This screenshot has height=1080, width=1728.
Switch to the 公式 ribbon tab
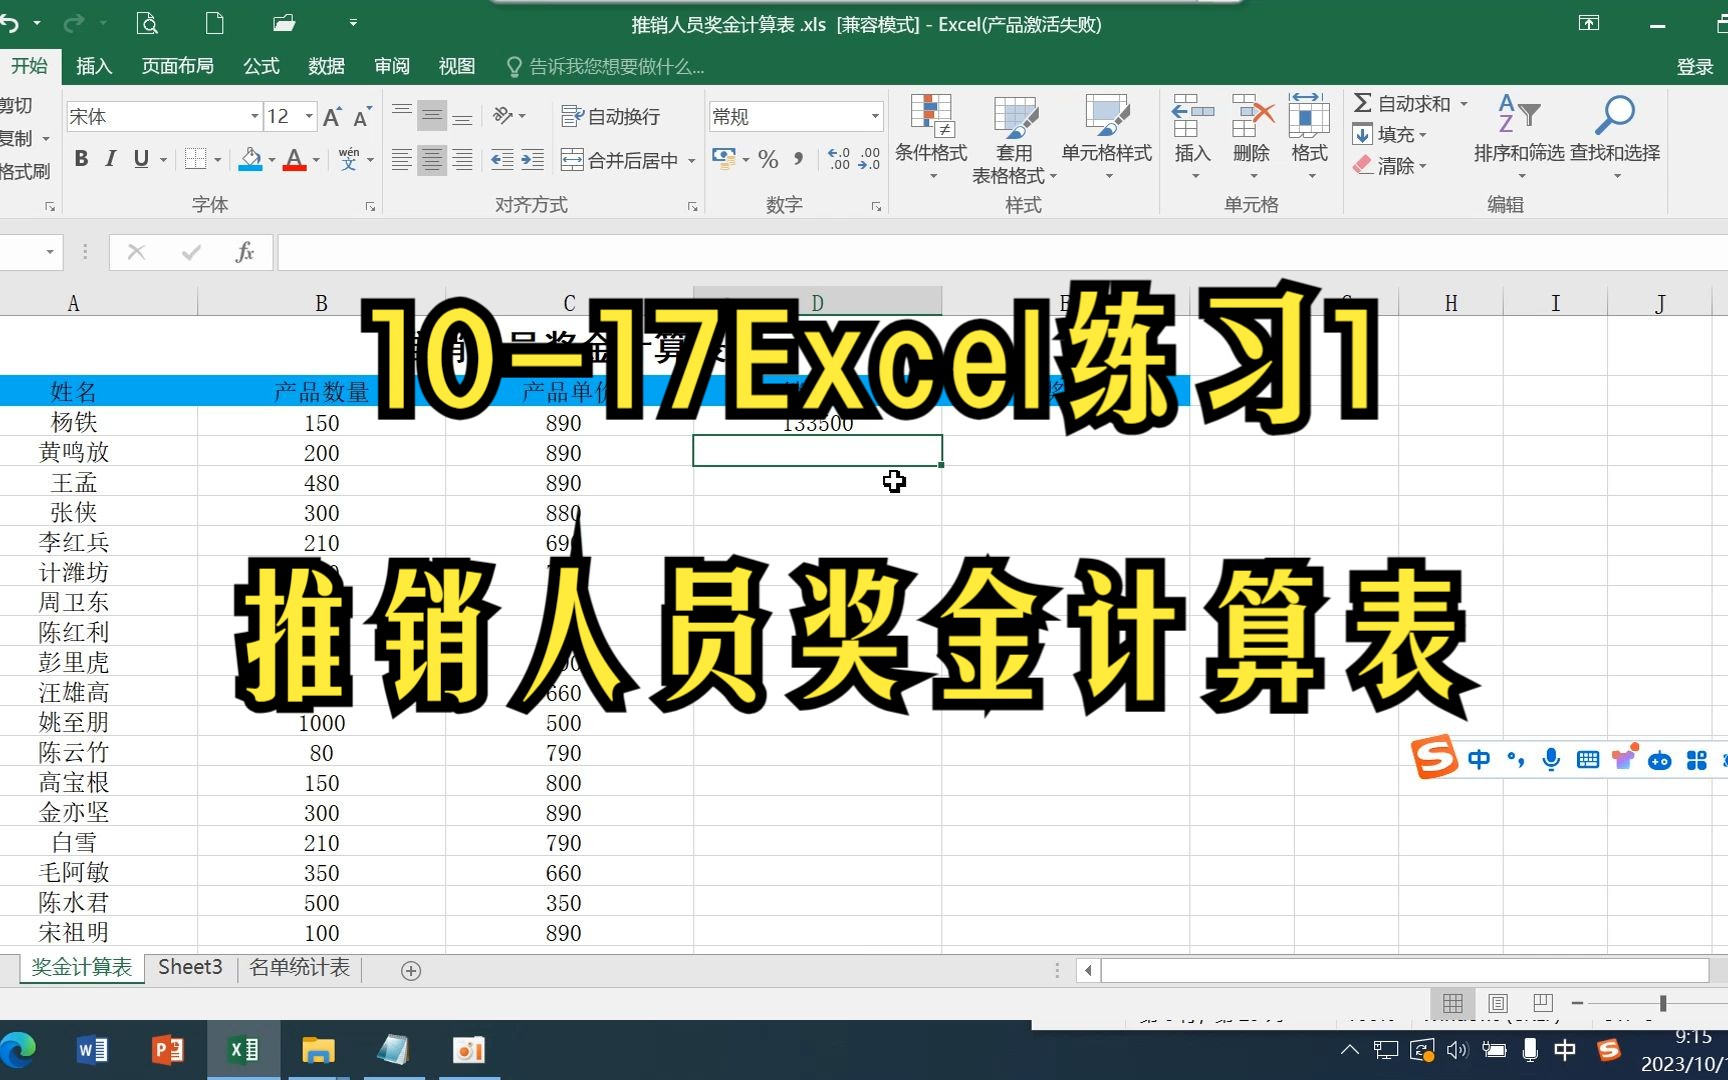[260, 66]
